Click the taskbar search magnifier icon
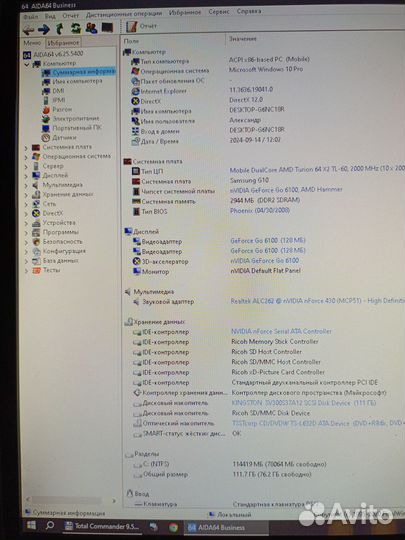 point(50,526)
